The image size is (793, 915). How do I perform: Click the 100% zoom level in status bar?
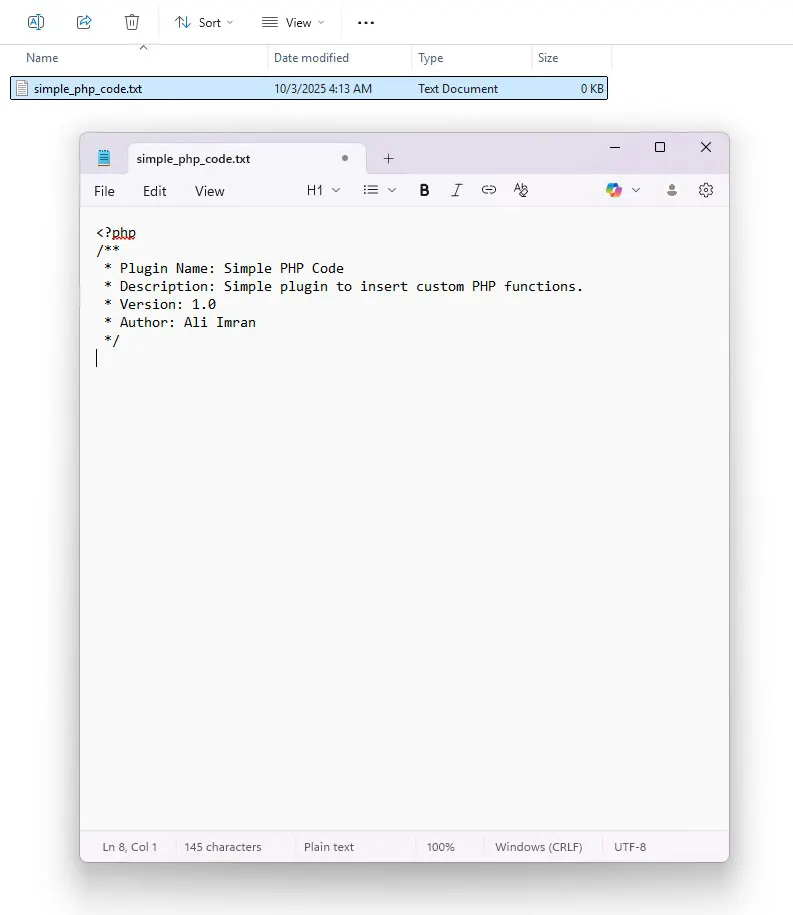click(x=441, y=847)
